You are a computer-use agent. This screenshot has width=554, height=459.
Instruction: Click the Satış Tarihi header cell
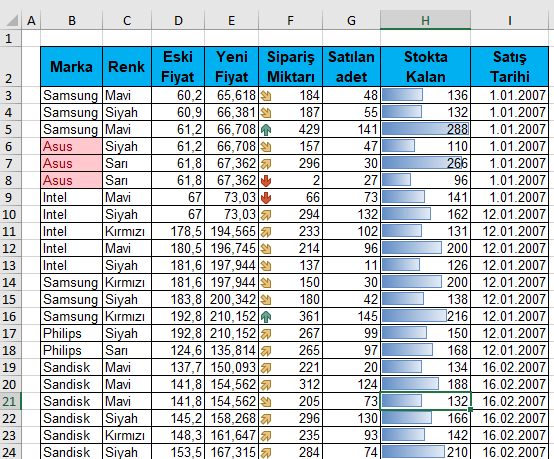(509, 66)
